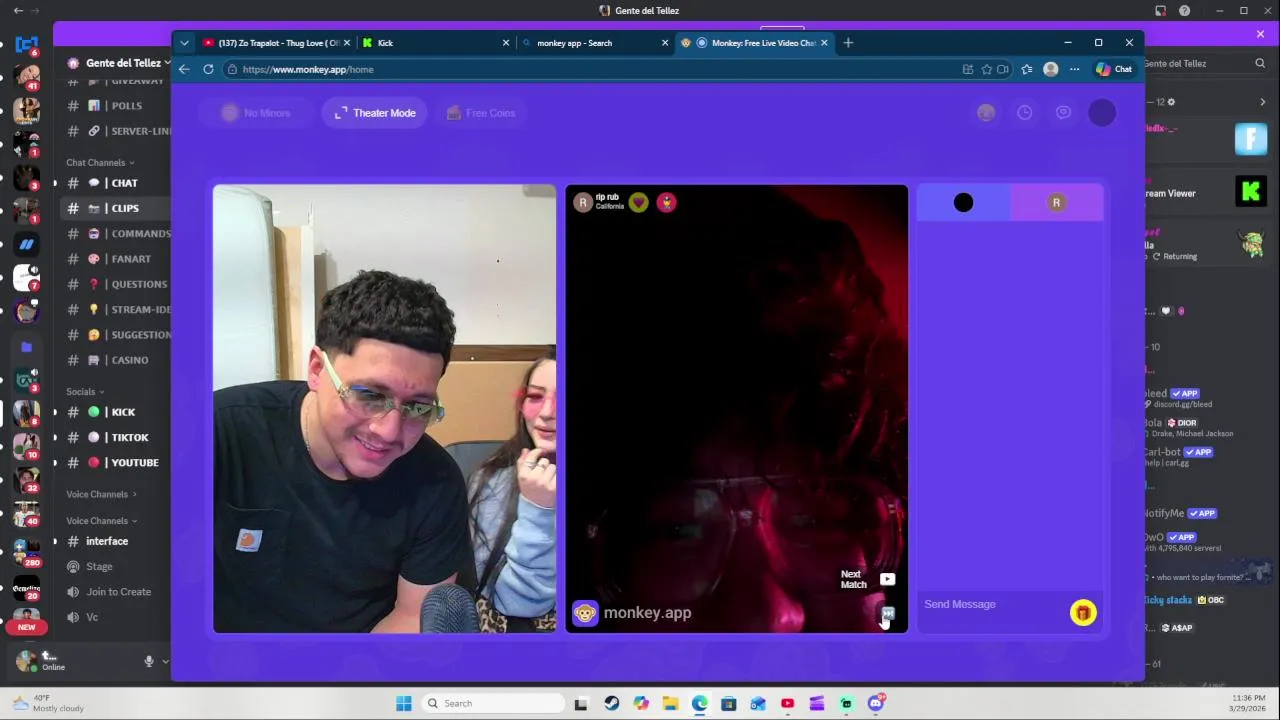The height and width of the screenshot is (720, 1280).
Task: Open Discord search magnifier icon
Action: pyautogui.click(x=1260, y=63)
